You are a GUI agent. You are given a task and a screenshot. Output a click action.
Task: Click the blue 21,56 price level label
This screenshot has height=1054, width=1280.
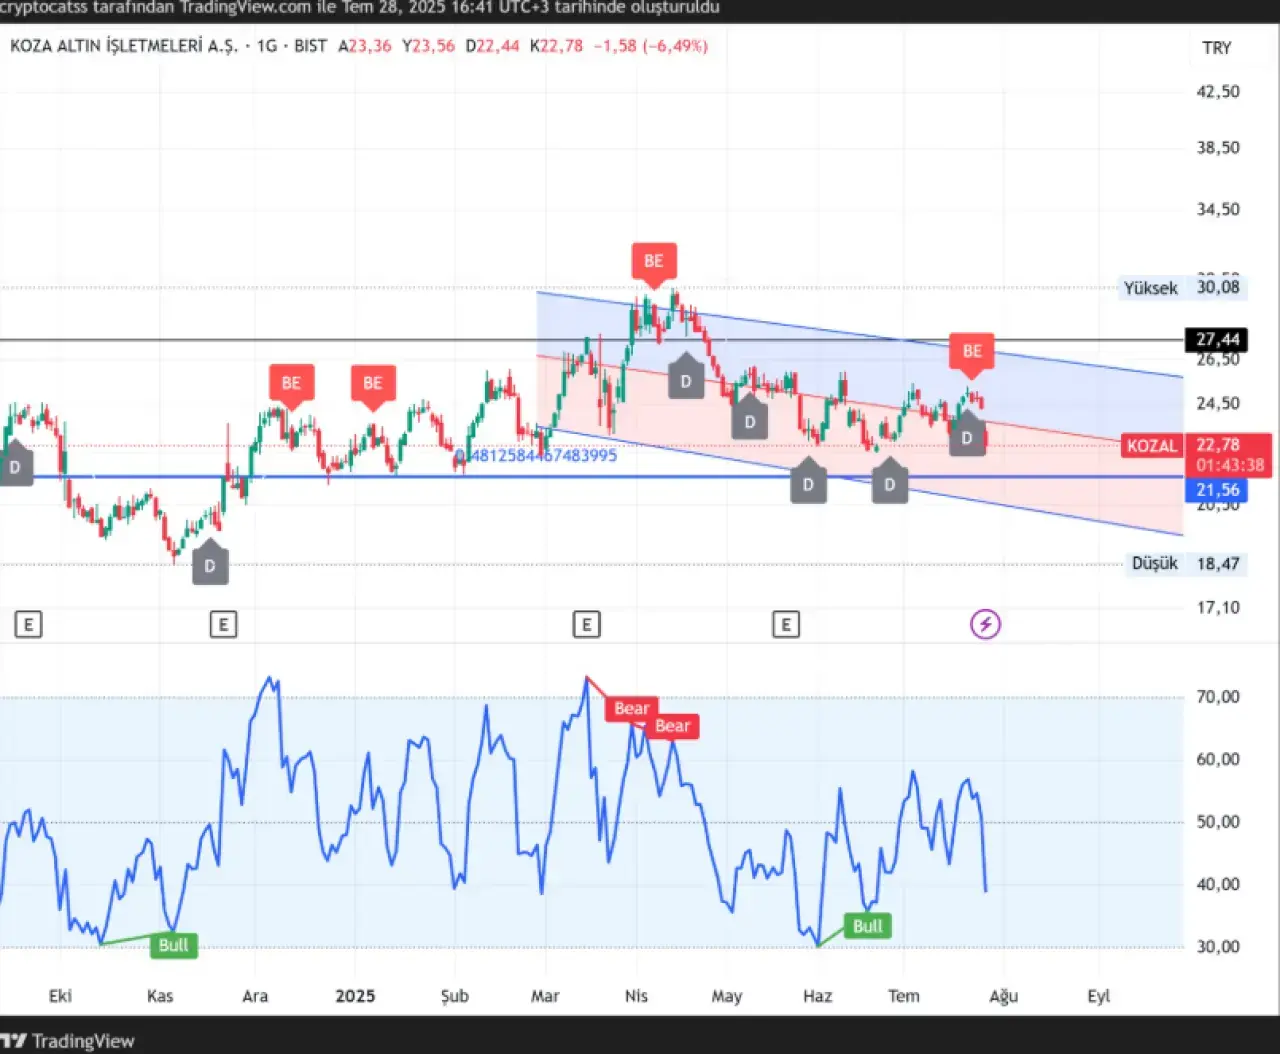pos(1217,490)
